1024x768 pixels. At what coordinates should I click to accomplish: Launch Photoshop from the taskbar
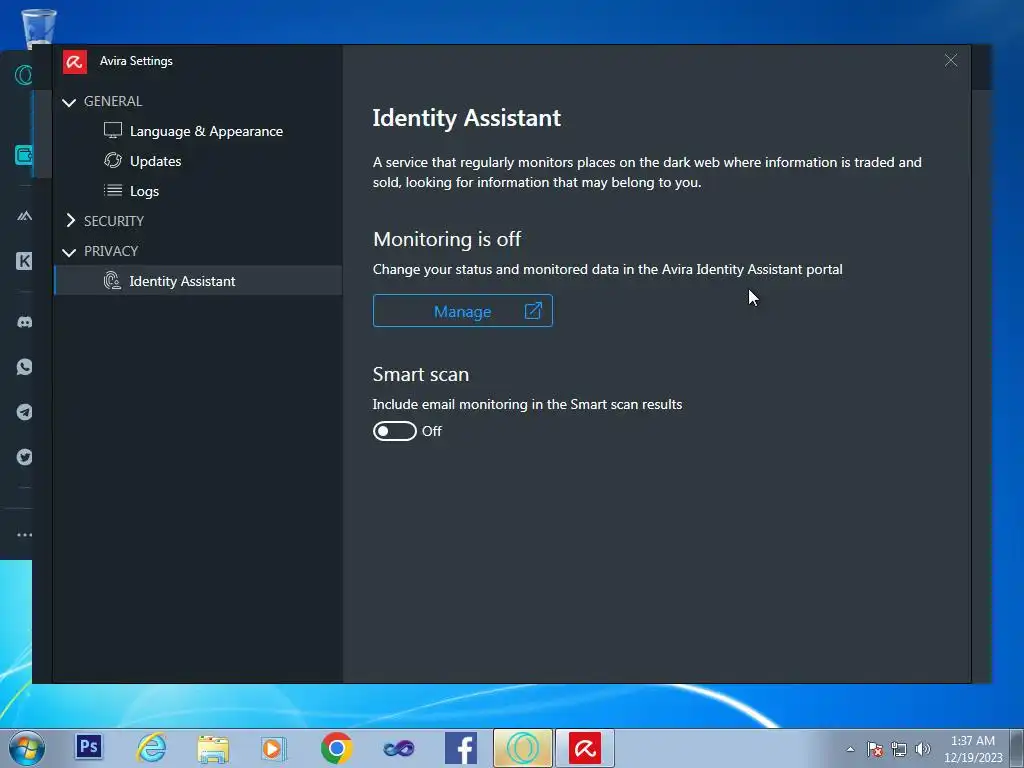[x=88, y=746]
